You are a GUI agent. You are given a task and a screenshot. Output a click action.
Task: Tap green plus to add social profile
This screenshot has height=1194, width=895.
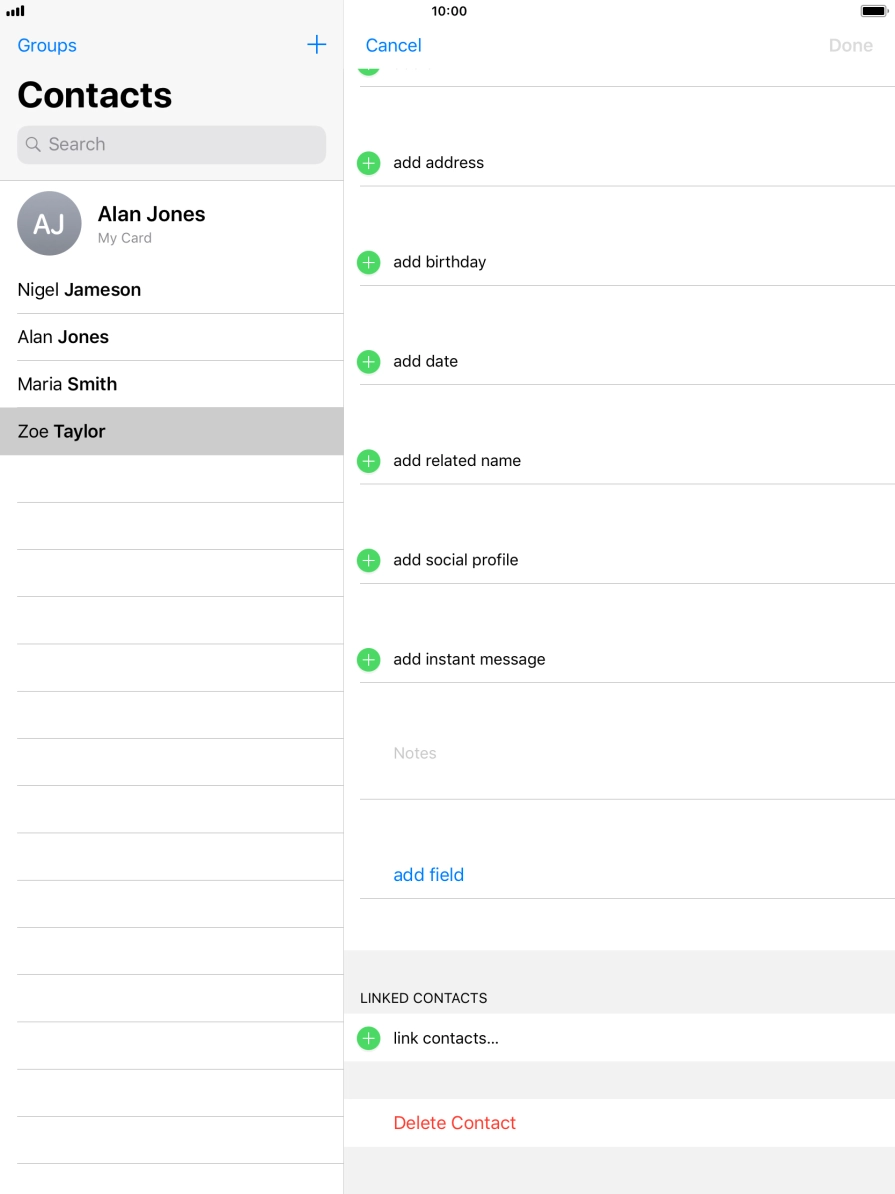click(368, 560)
